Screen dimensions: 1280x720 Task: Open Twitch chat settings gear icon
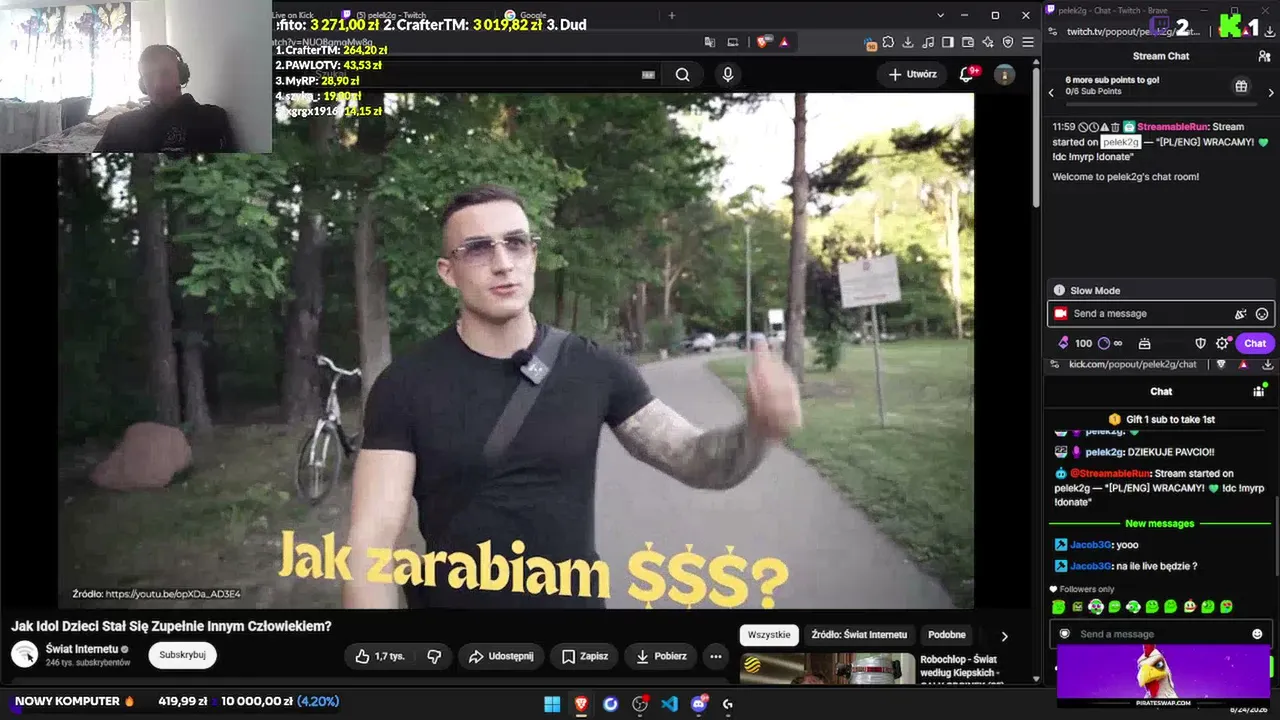tap(1222, 343)
